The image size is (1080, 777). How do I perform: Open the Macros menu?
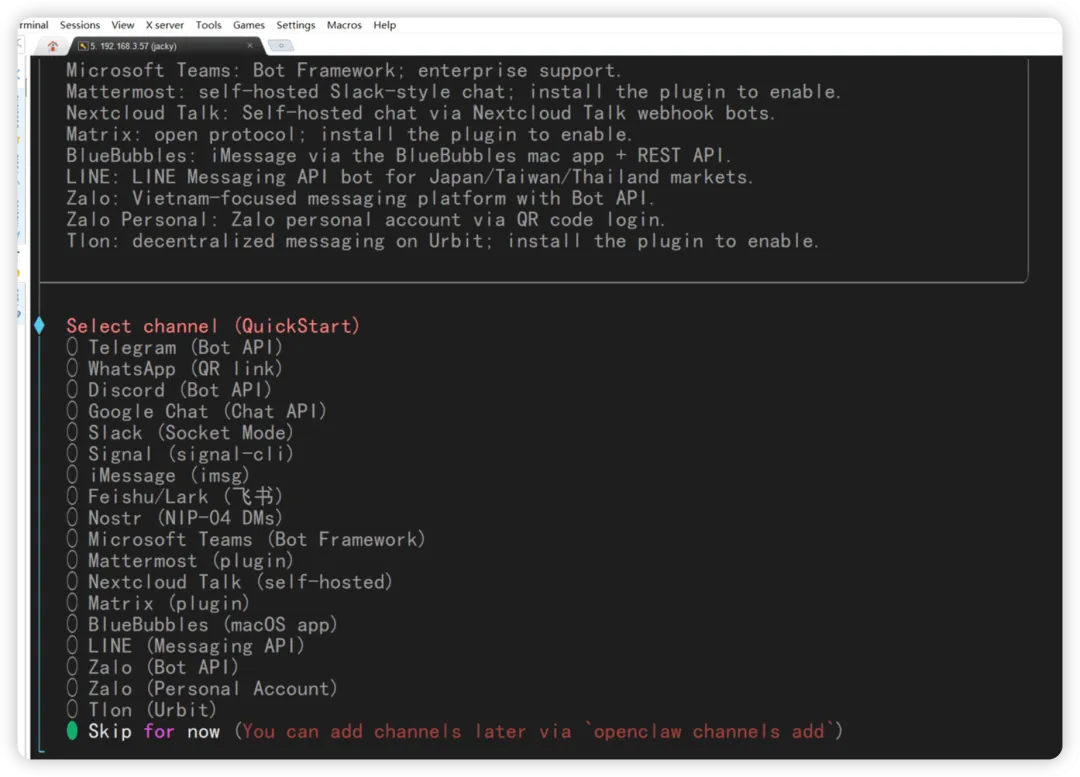[344, 25]
